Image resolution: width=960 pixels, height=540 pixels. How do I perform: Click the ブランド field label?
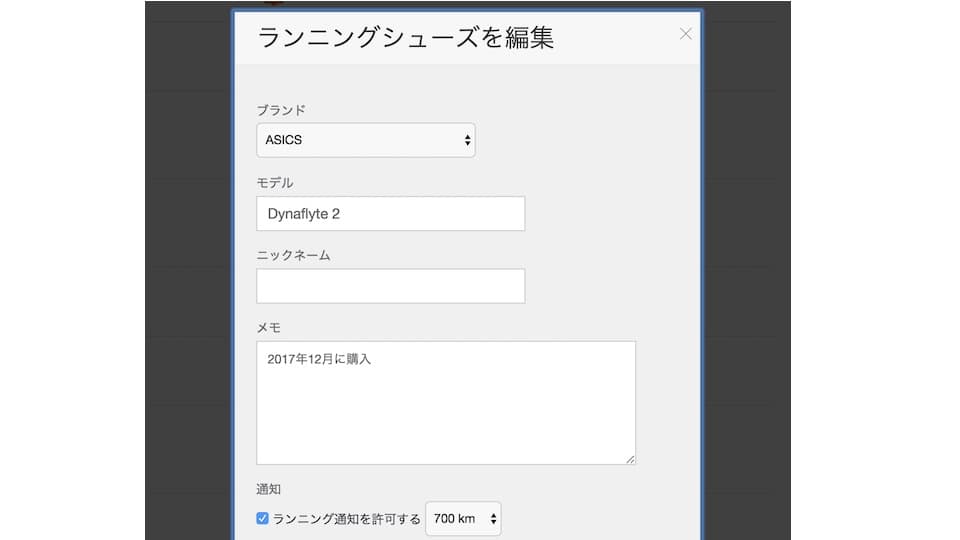[x=281, y=110]
